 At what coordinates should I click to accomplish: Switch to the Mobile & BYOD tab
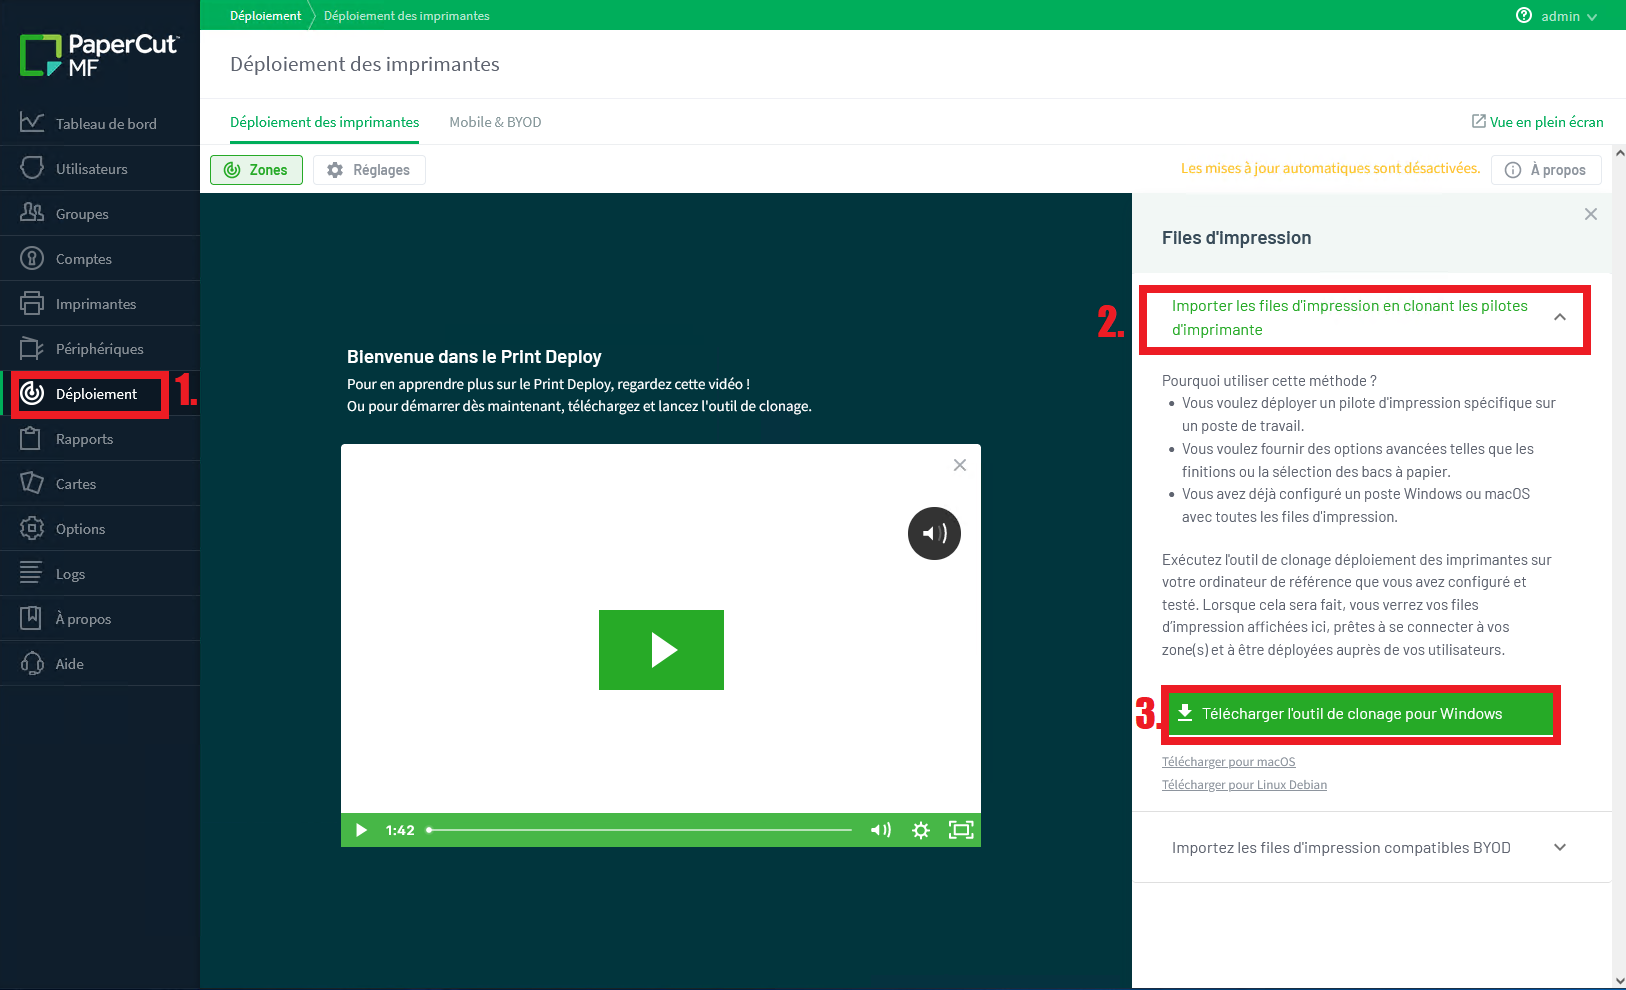coord(495,122)
